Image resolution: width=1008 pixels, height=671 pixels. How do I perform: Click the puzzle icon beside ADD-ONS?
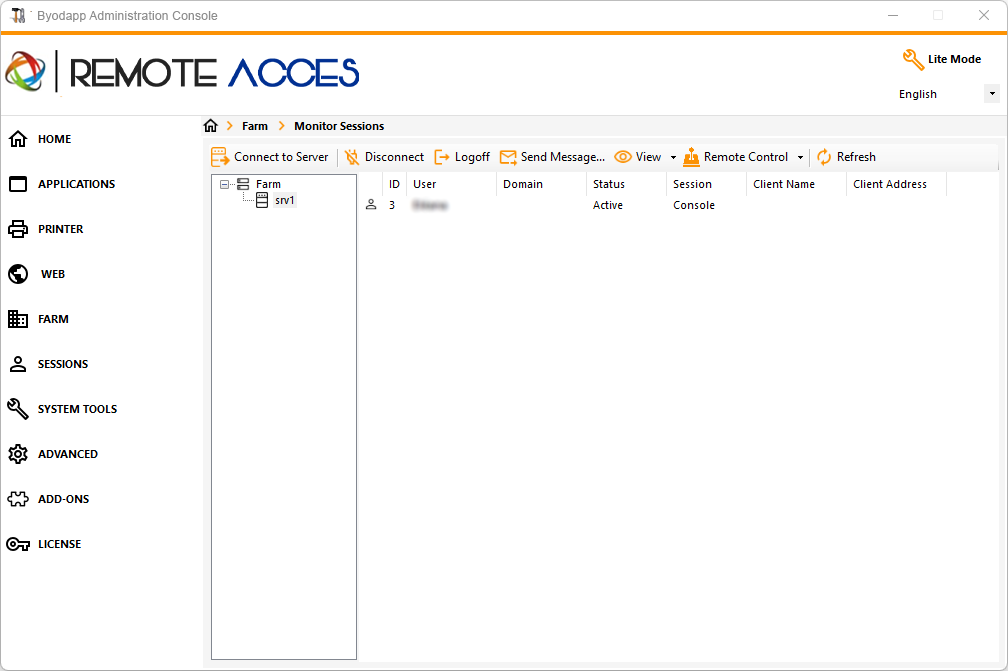(18, 499)
